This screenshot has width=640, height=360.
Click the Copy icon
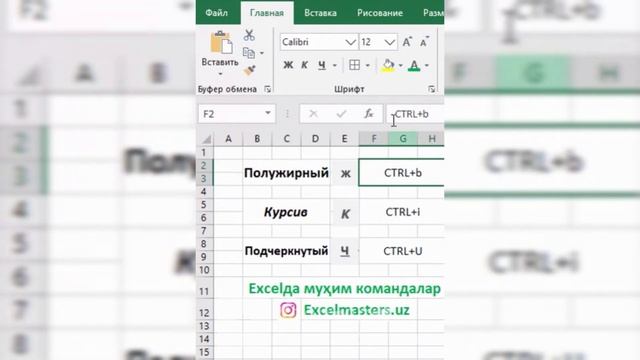click(249, 53)
